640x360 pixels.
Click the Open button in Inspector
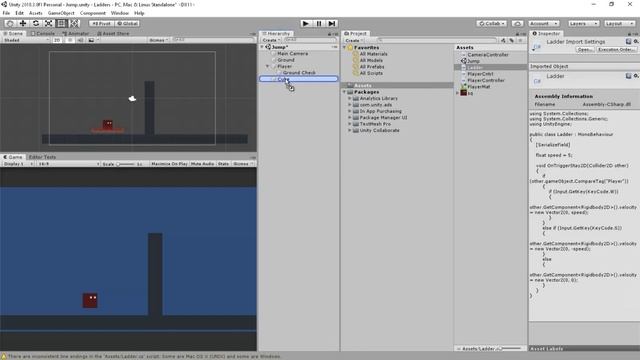pos(585,49)
